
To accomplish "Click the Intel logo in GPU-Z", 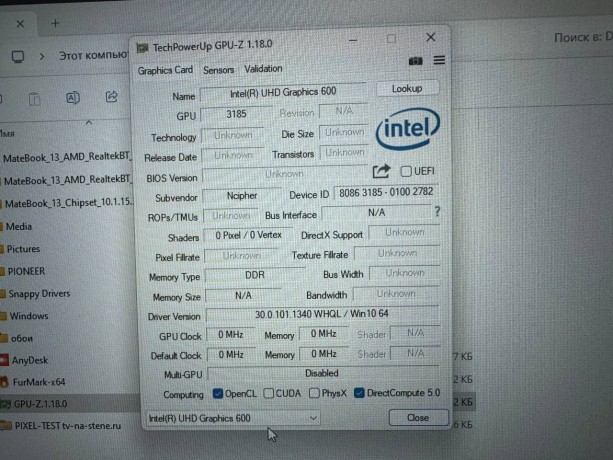I will tap(408, 128).
